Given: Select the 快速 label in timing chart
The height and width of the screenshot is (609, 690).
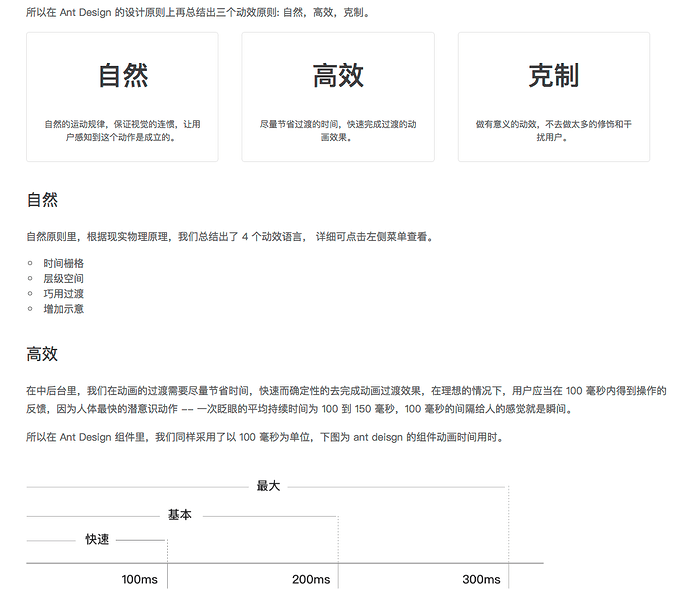Looking at the screenshot, I should coord(97,539).
